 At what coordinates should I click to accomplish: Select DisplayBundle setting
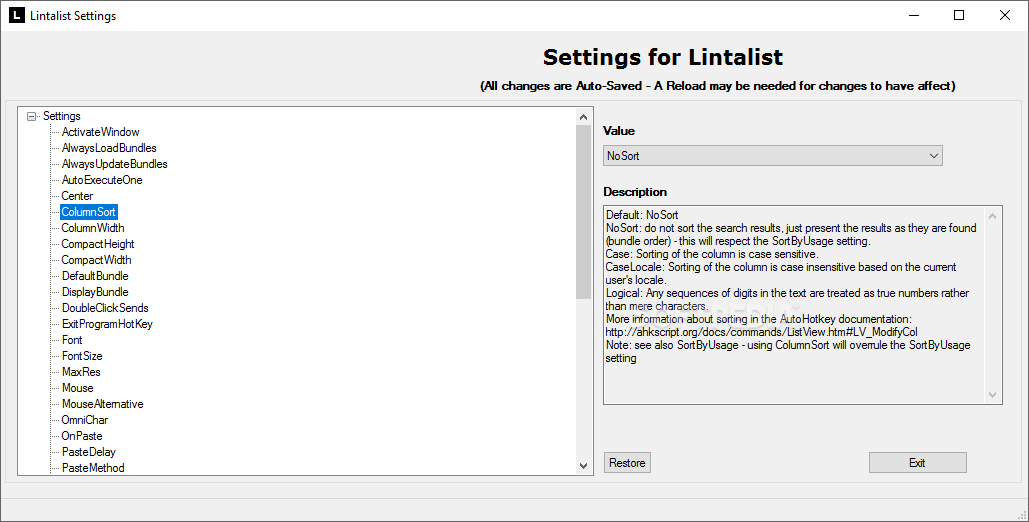tap(95, 292)
